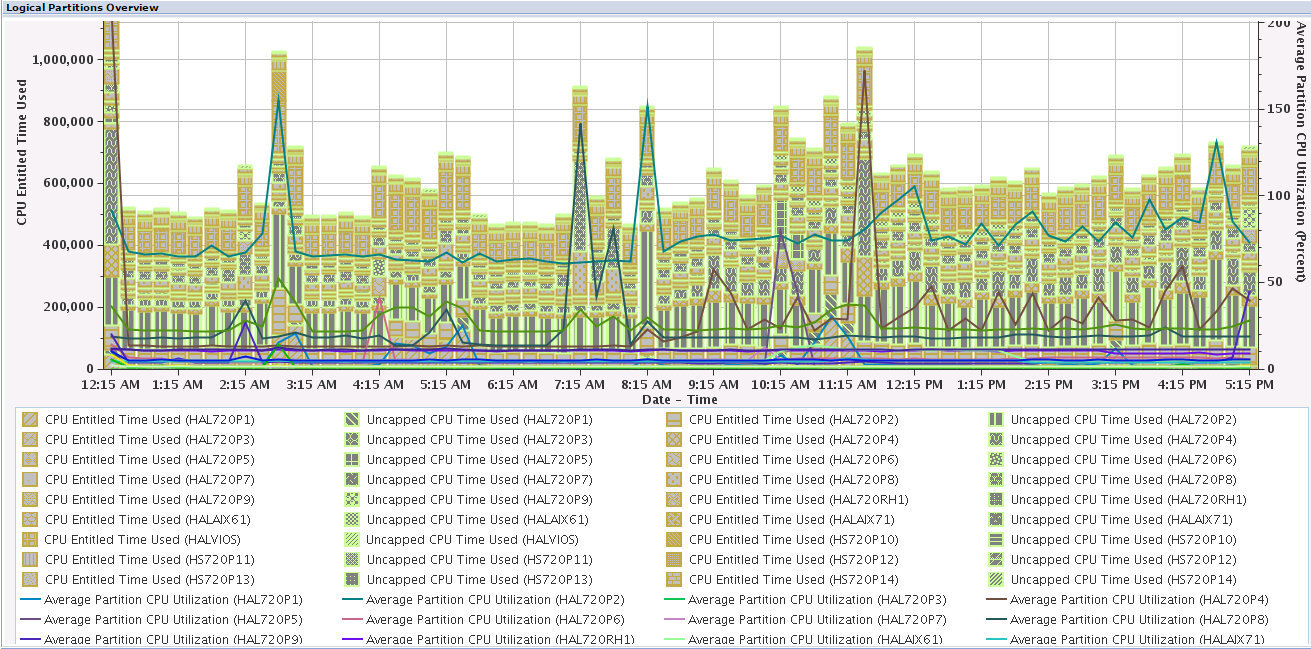Select the Uncapped CPU Time Used (HS720P14) legend icon
The image size is (1311, 649).
[x=996, y=580]
